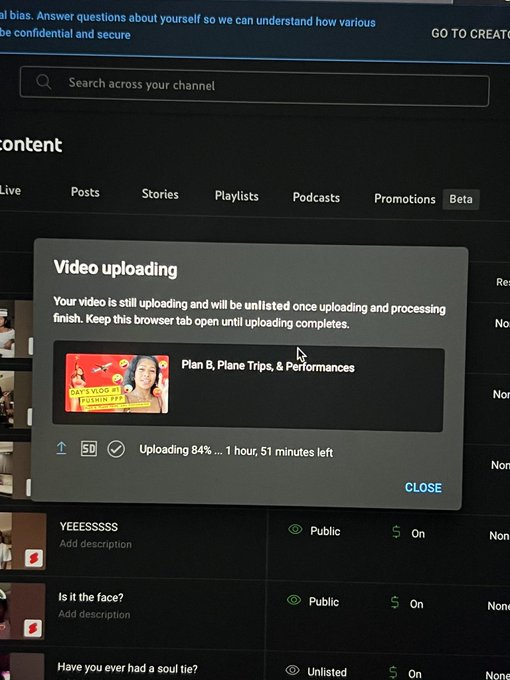Open Public visibility for YEEESSSSS
This screenshot has width=510, height=680.
point(325,531)
